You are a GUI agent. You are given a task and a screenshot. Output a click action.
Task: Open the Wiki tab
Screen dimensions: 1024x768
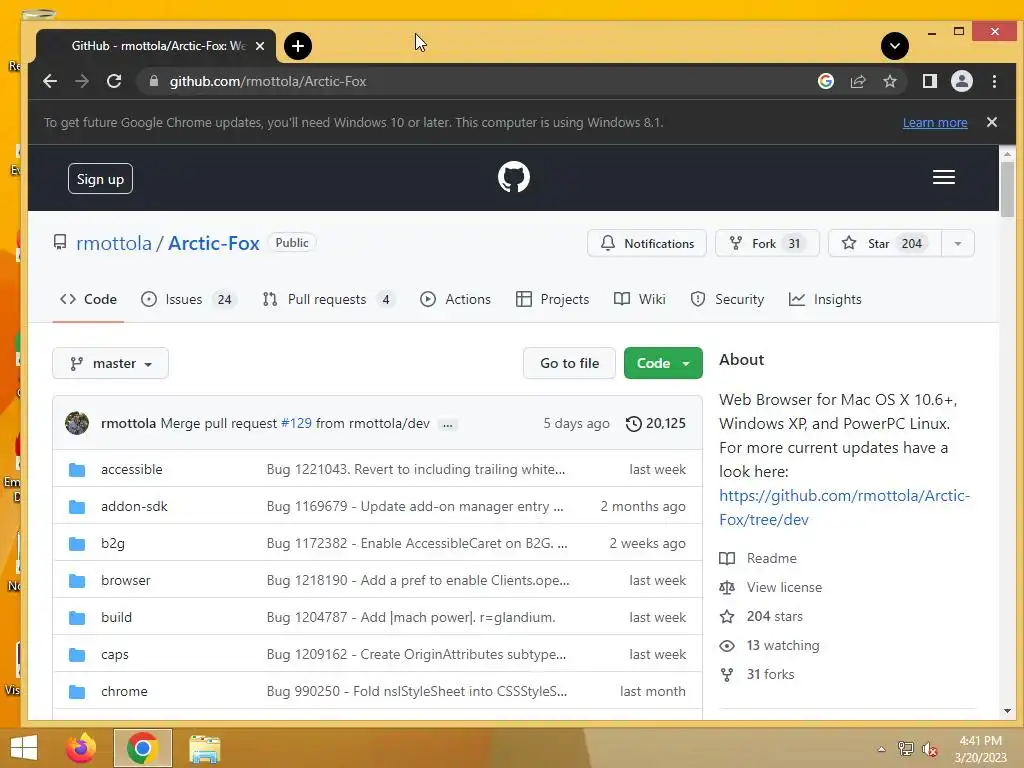(640, 299)
